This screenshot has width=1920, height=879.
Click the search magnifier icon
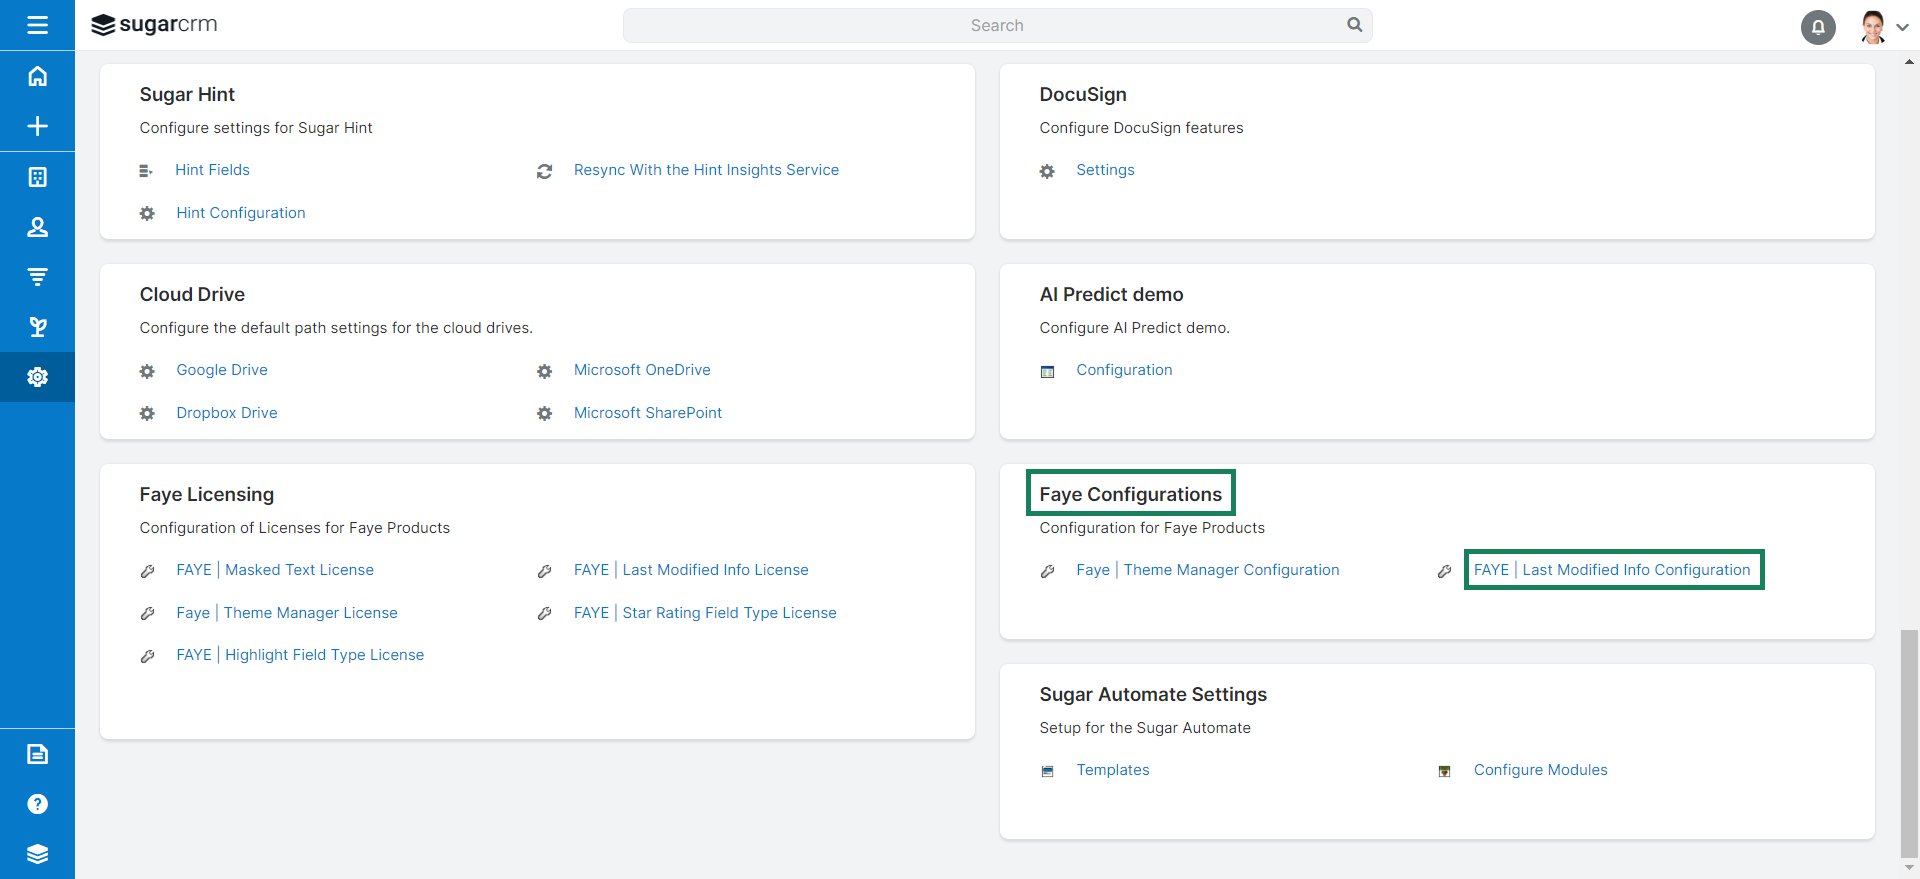point(1354,25)
